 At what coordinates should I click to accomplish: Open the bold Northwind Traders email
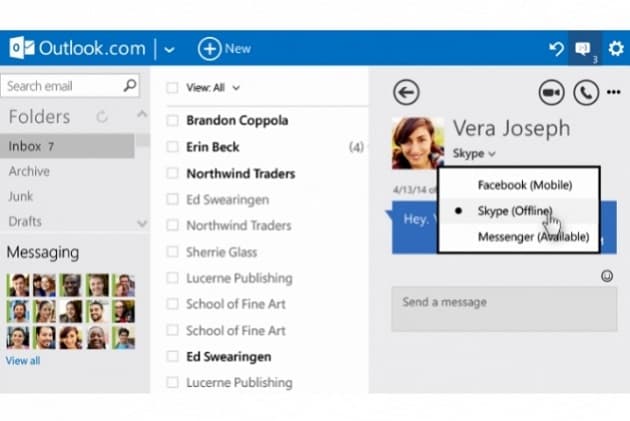pyautogui.click(x=241, y=174)
